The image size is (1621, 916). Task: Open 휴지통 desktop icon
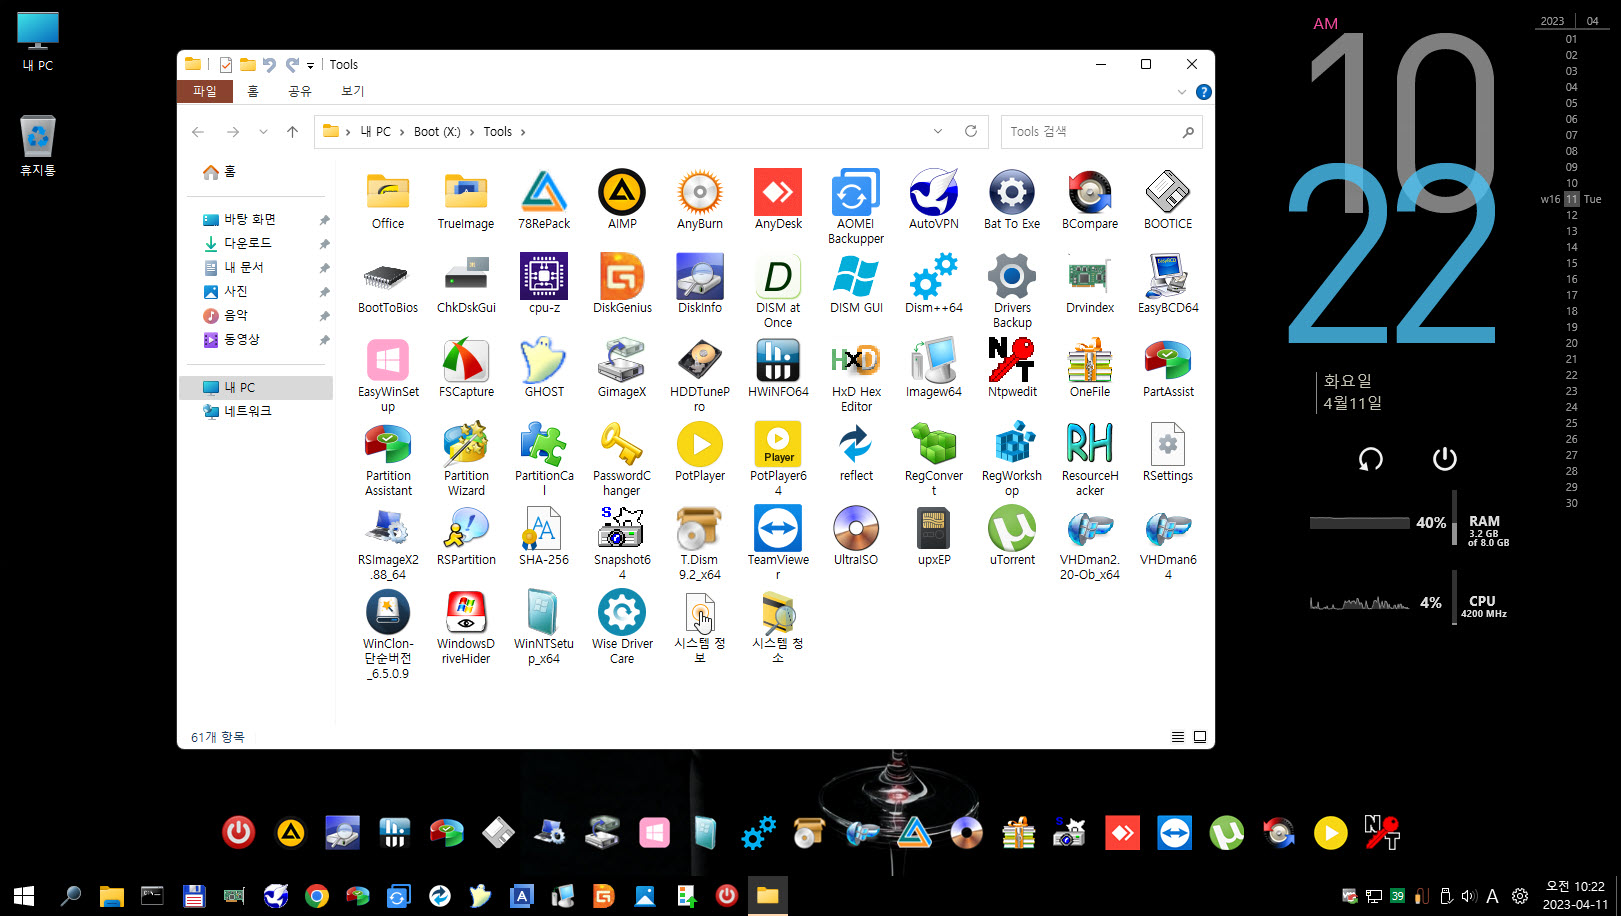click(x=38, y=146)
